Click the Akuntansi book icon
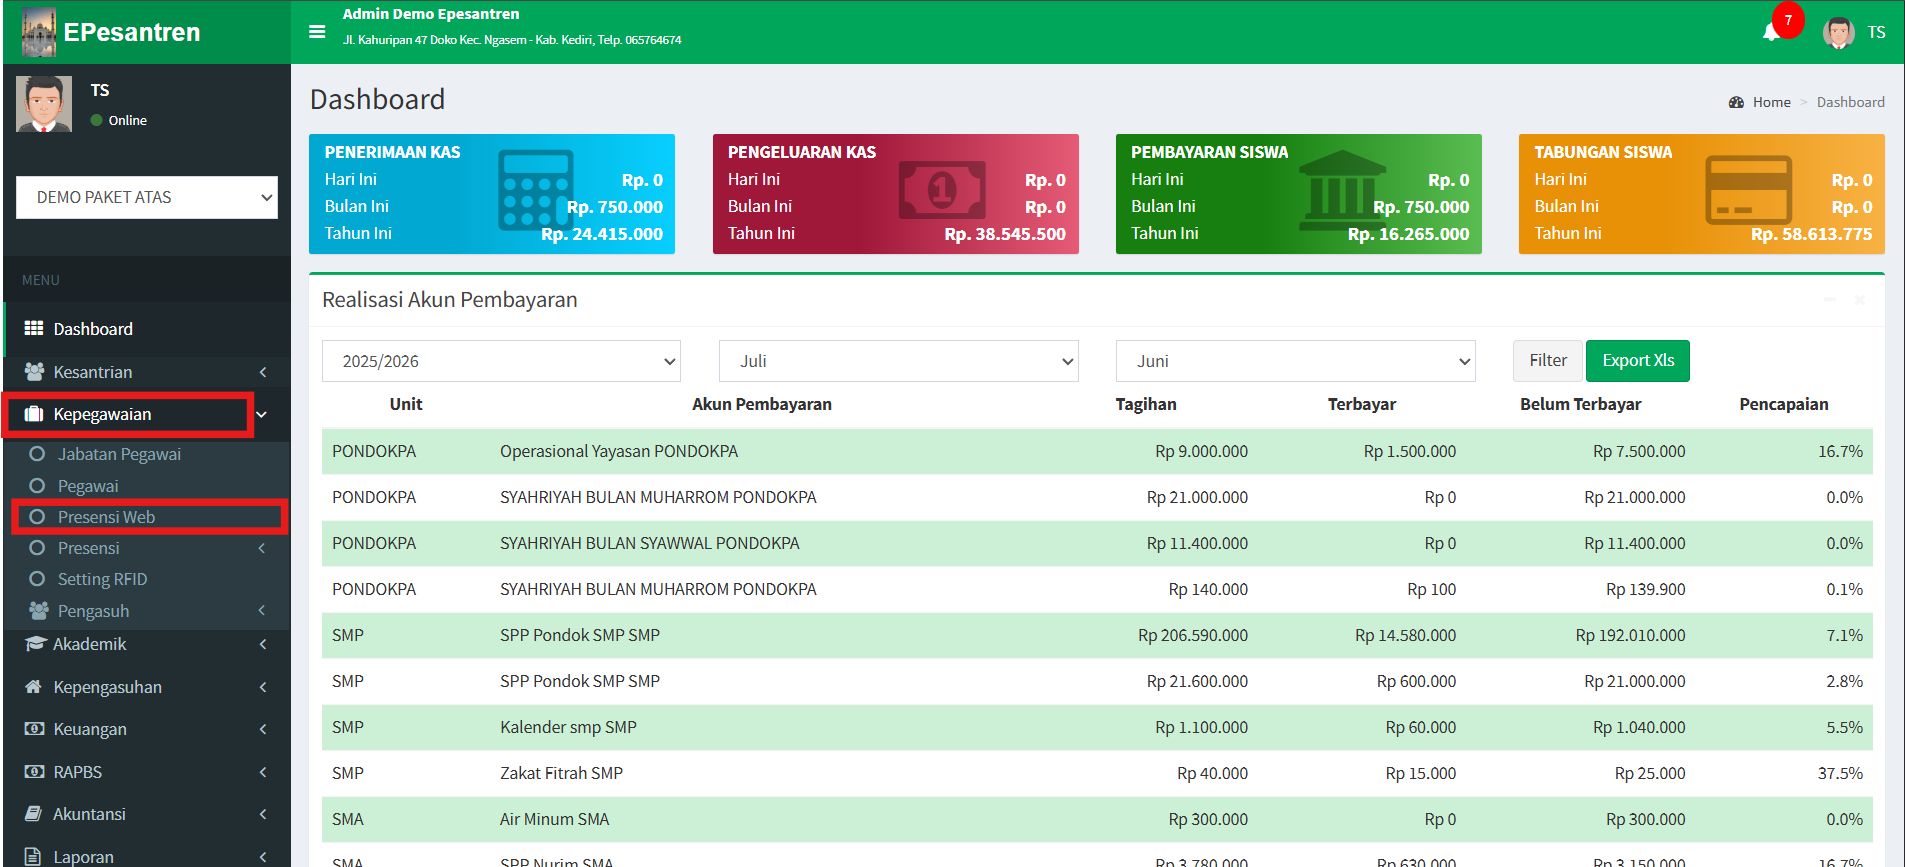This screenshot has width=1905, height=867. click(34, 814)
